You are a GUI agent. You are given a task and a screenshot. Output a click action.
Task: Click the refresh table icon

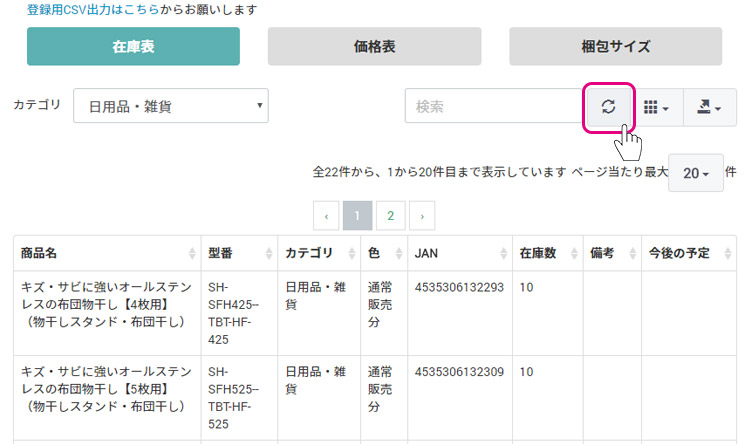pyautogui.click(x=608, y=107)
